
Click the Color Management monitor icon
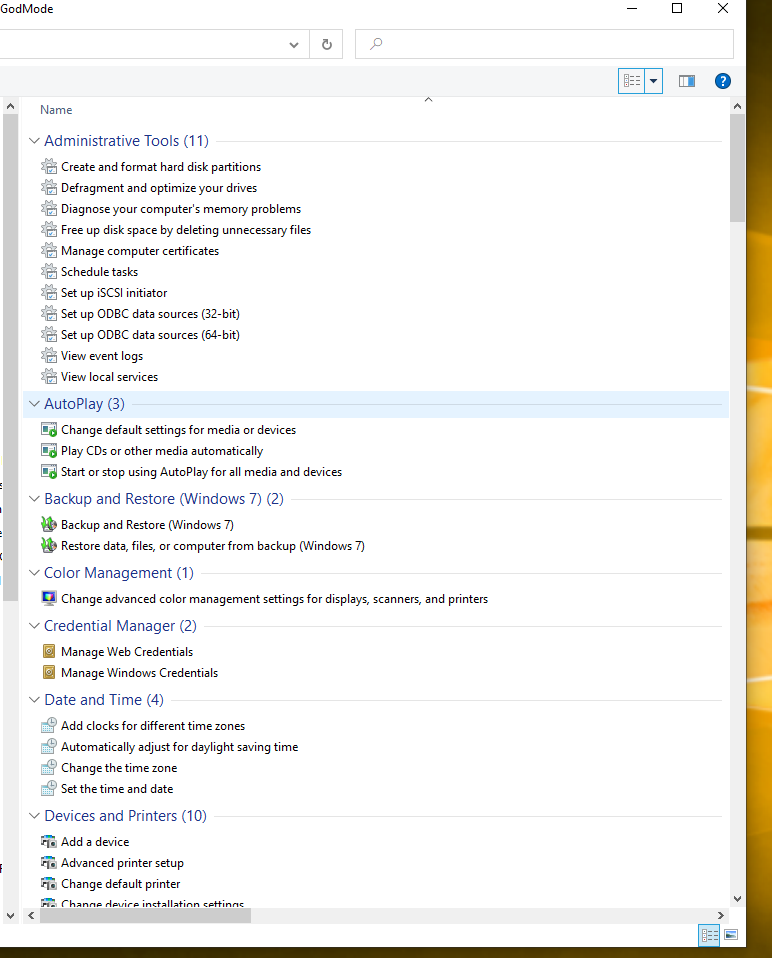(x=49, y=599)
